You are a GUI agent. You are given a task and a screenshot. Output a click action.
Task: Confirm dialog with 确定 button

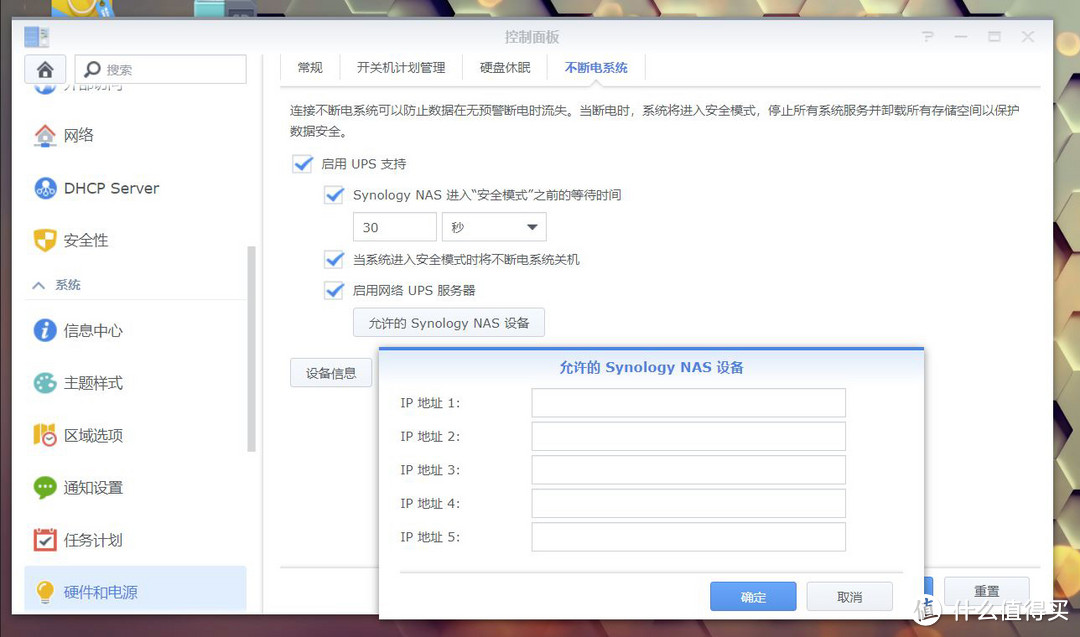pyautogui.click(x=753, y=596)
